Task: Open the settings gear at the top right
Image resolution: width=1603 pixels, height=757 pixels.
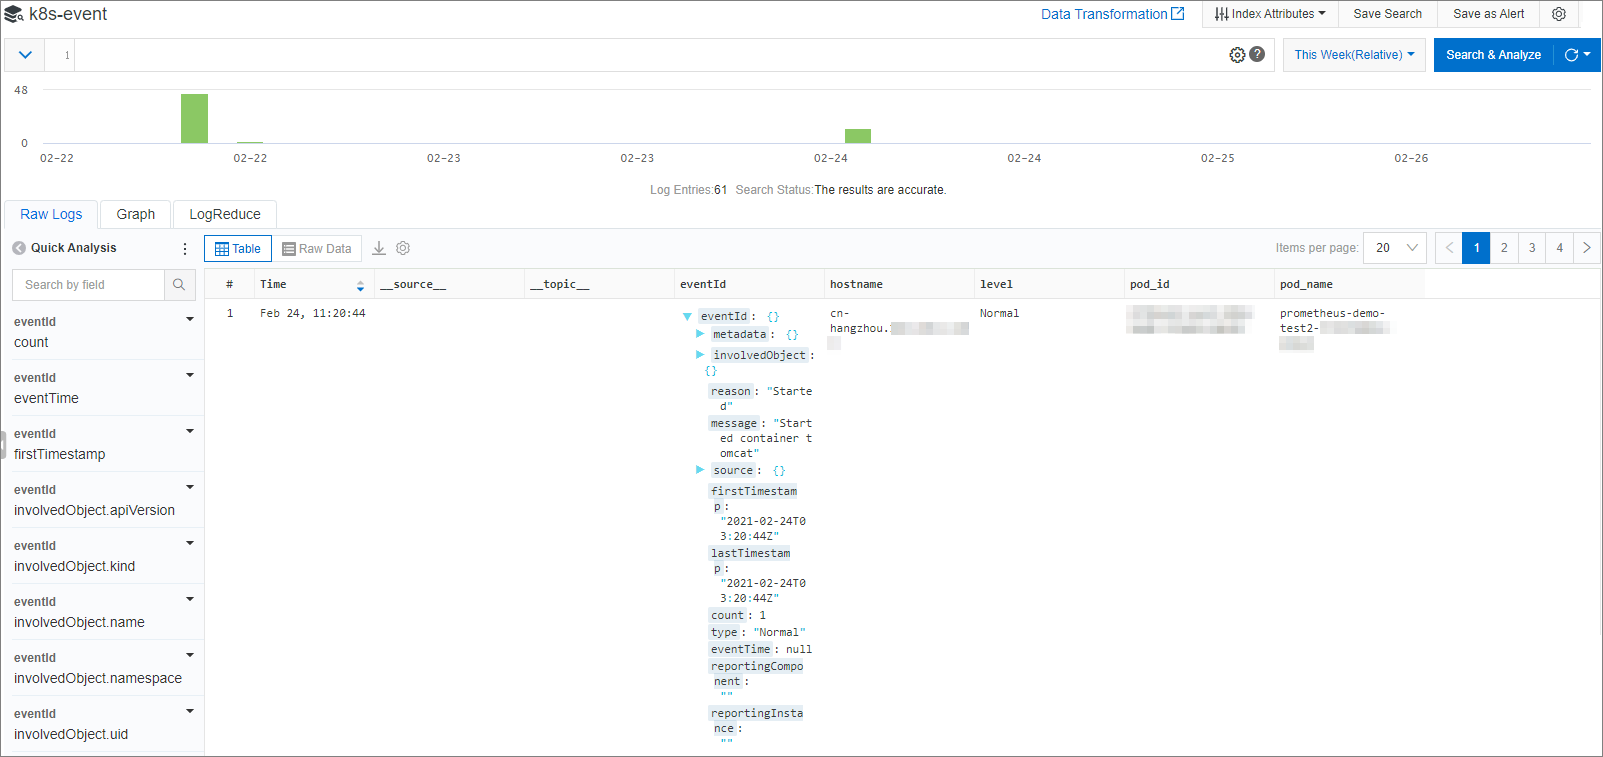Action: 1559,14
